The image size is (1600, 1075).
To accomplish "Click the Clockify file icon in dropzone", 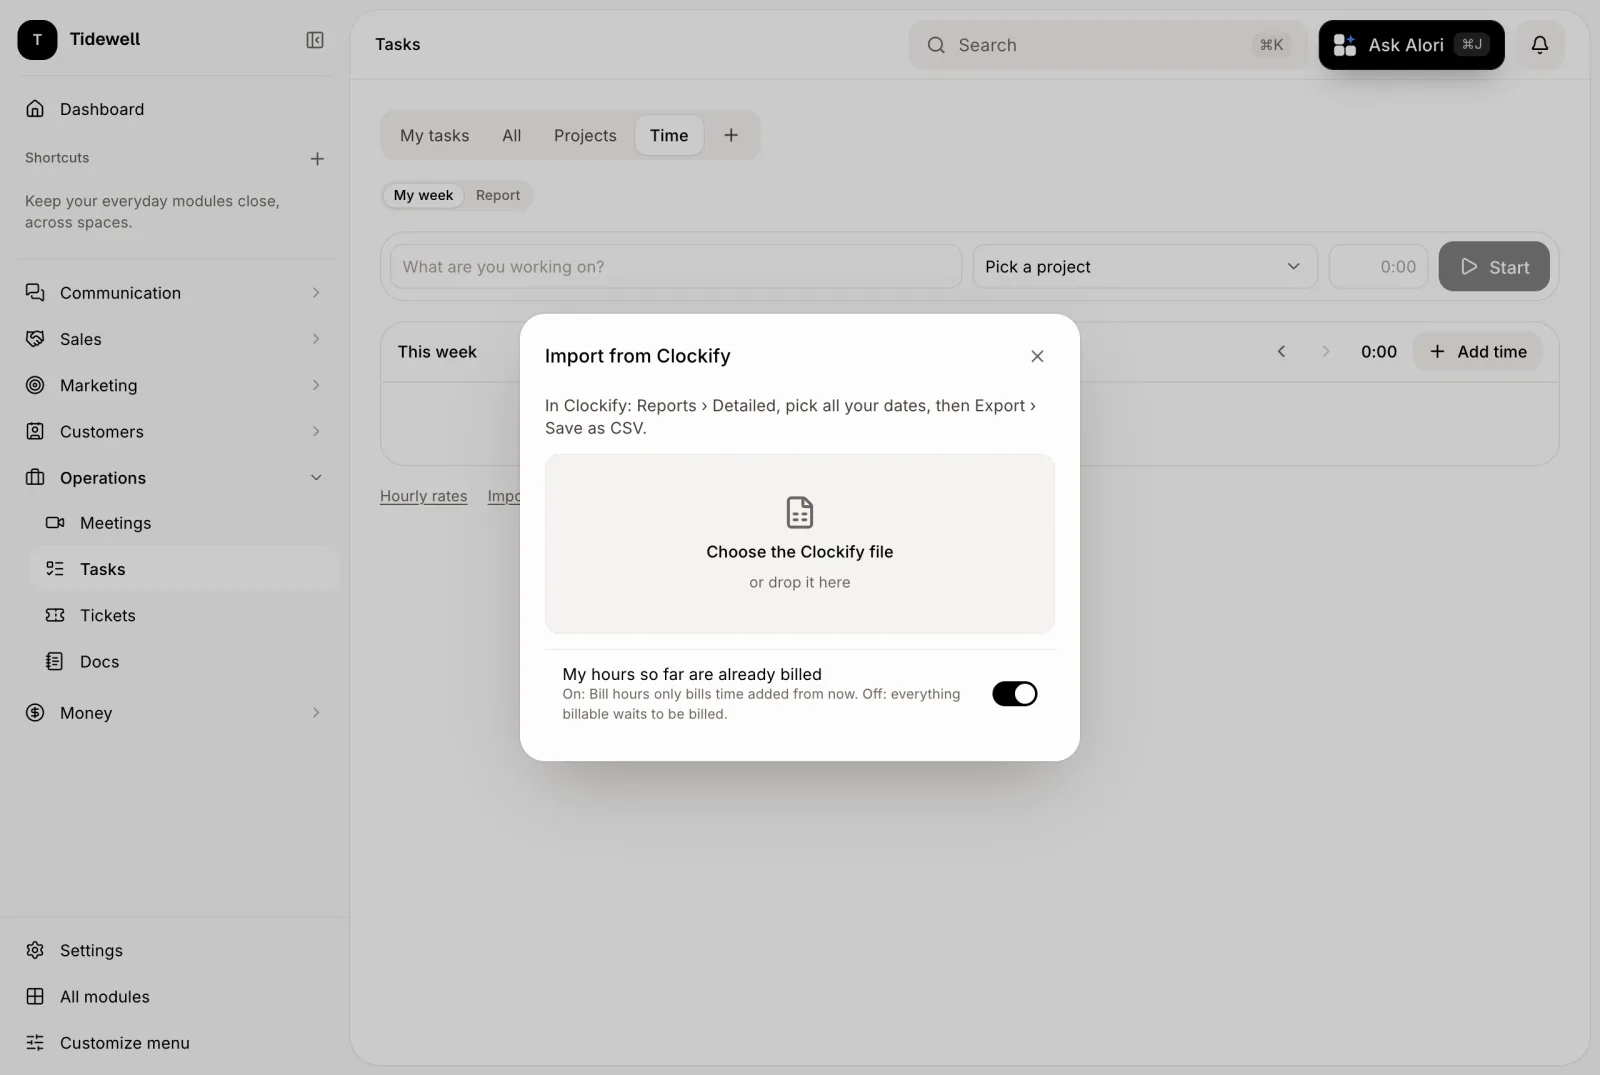I will [x=800, y=512].
